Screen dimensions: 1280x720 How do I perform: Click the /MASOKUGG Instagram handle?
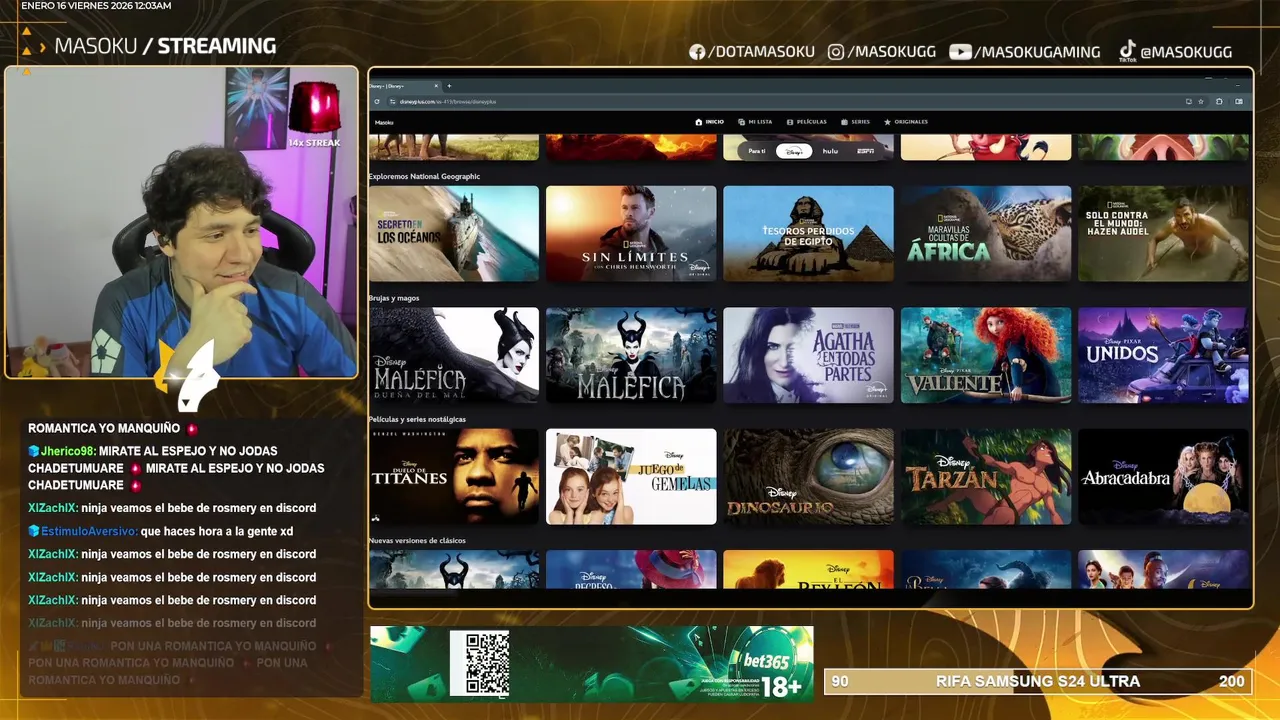(891, 52)
